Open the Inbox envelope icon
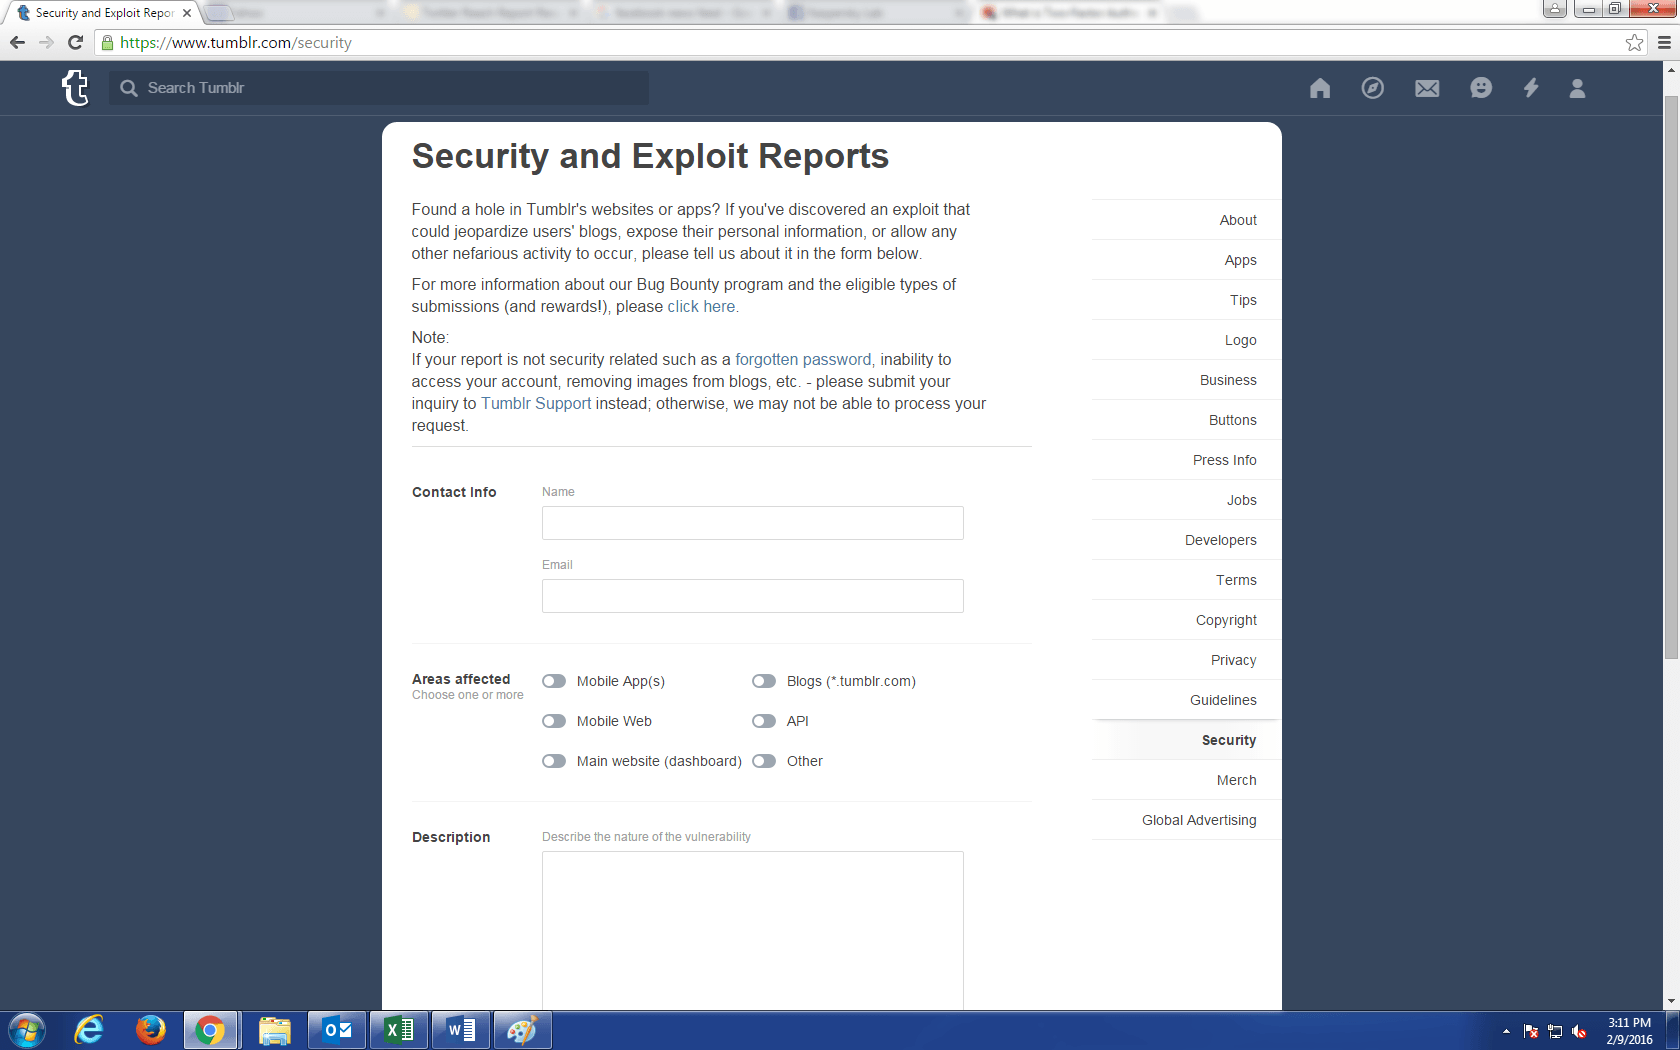This screenshot has height=1050, width=1680. (1427, 88)
